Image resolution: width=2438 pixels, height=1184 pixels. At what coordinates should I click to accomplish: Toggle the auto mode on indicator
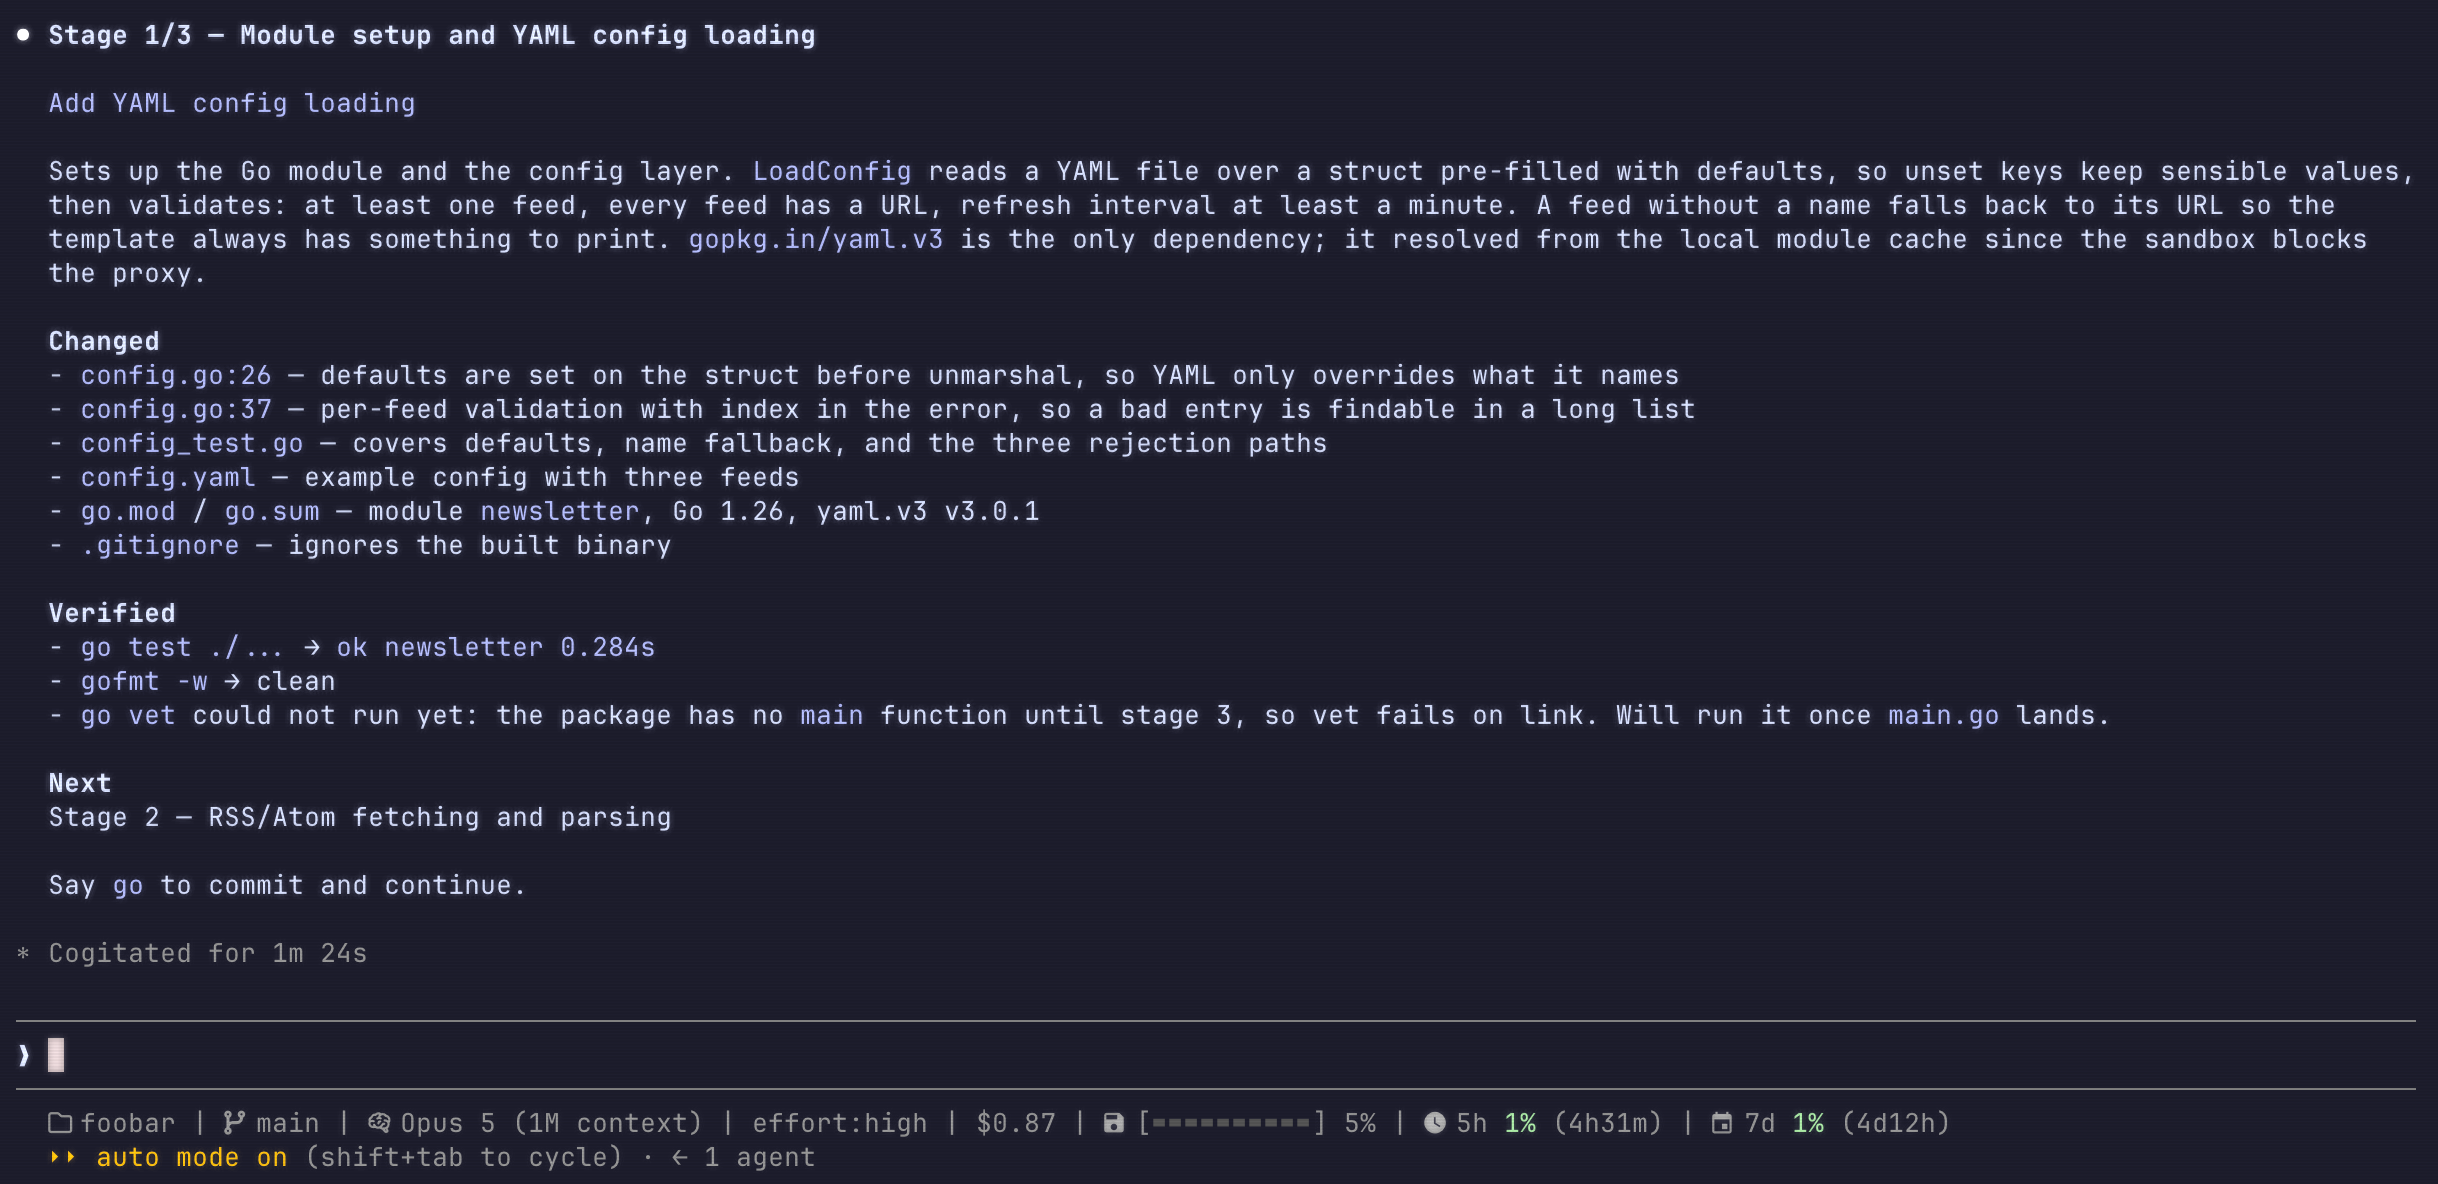tap(192, 1157)
